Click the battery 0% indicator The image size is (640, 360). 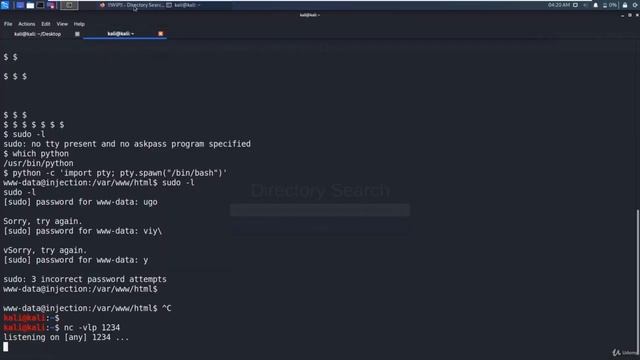(x=610, y=5)
